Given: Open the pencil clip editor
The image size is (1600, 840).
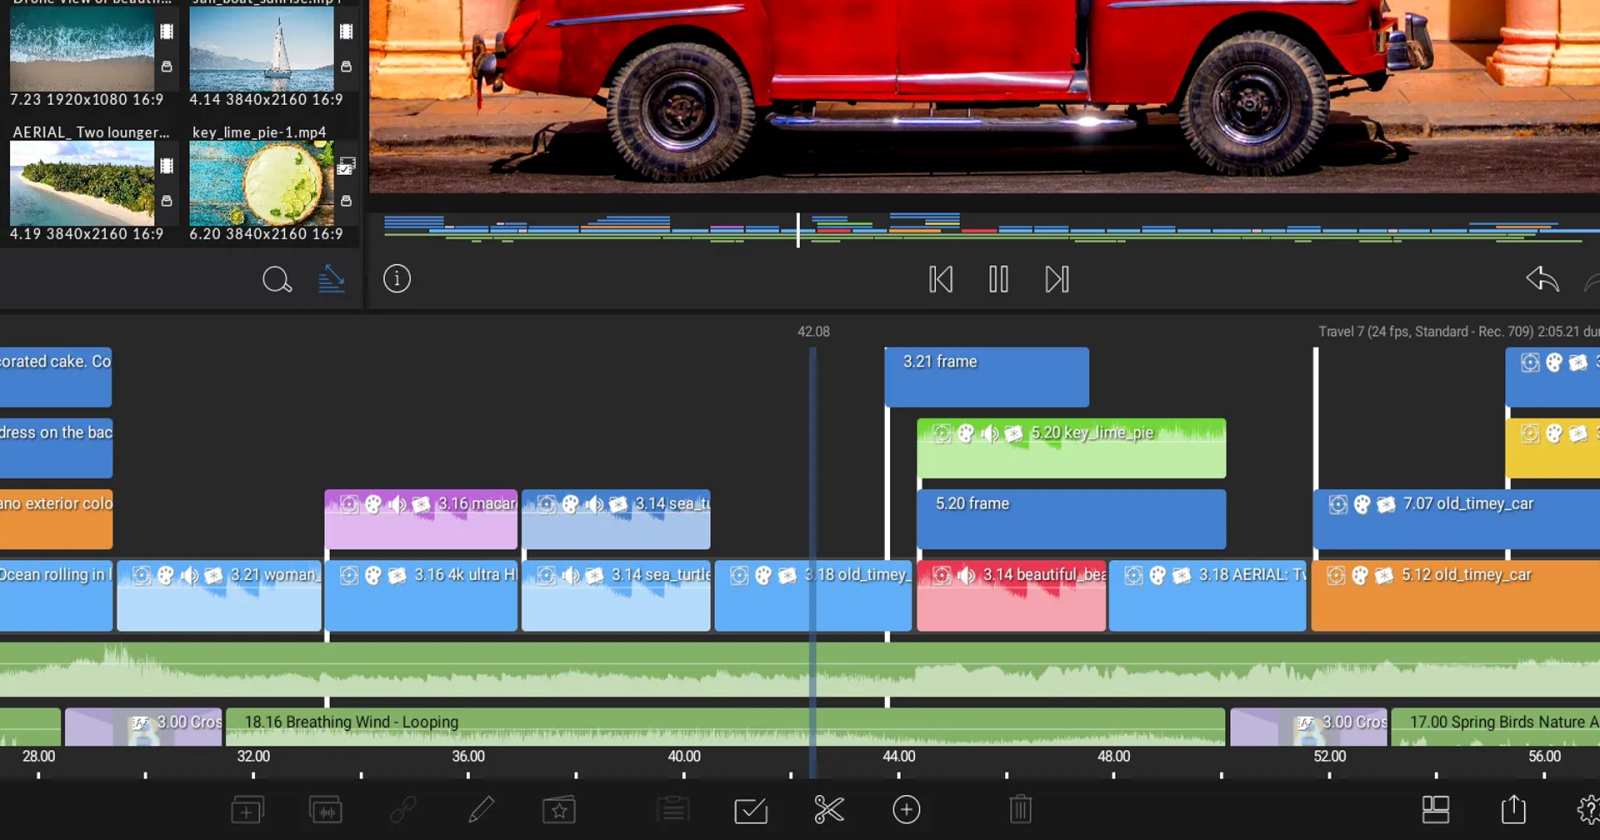Looking at the screenshot, I should click(481, 809).
